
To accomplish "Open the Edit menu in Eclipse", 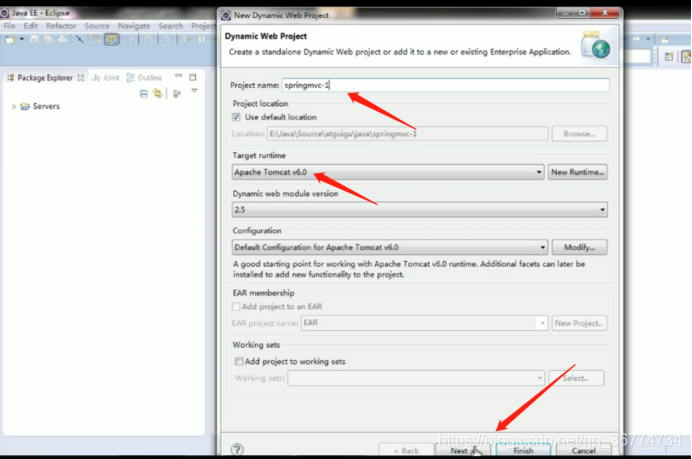I will click(30, 26).
